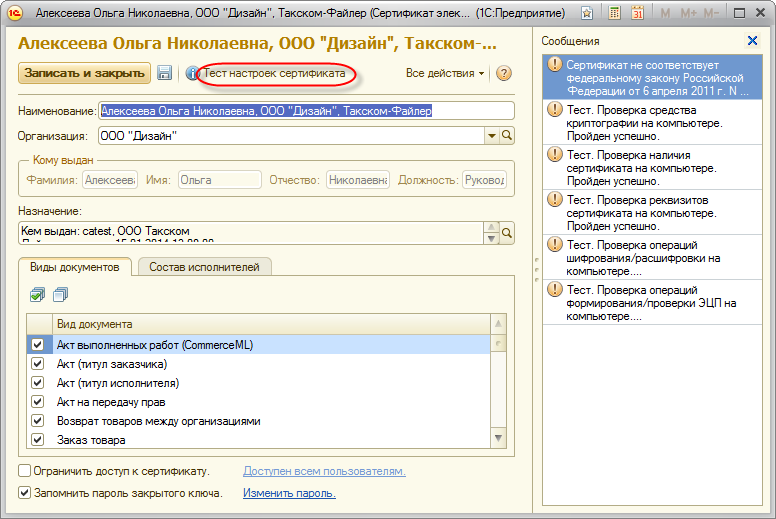Click in the Наименование input field
This screenshot has width=776, height=519.
tap(306, 111)
